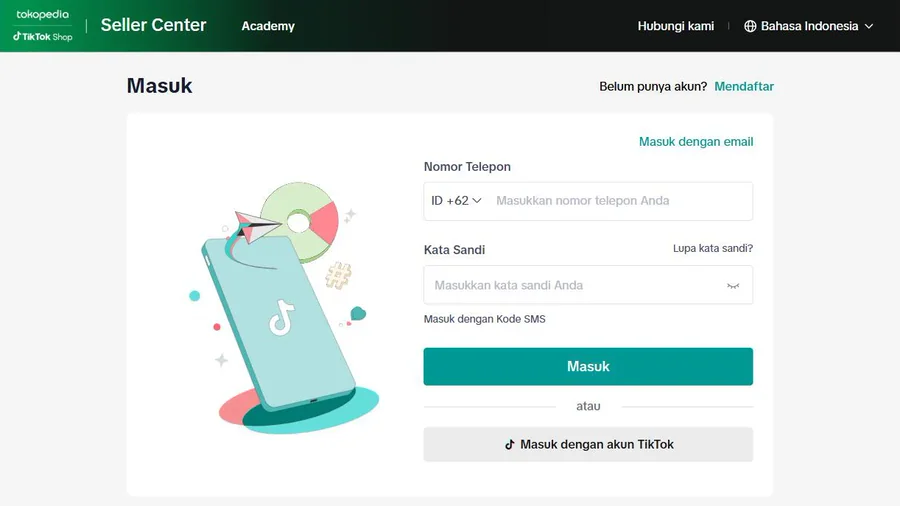Click the Kata Sandi label

pos(455,250)
